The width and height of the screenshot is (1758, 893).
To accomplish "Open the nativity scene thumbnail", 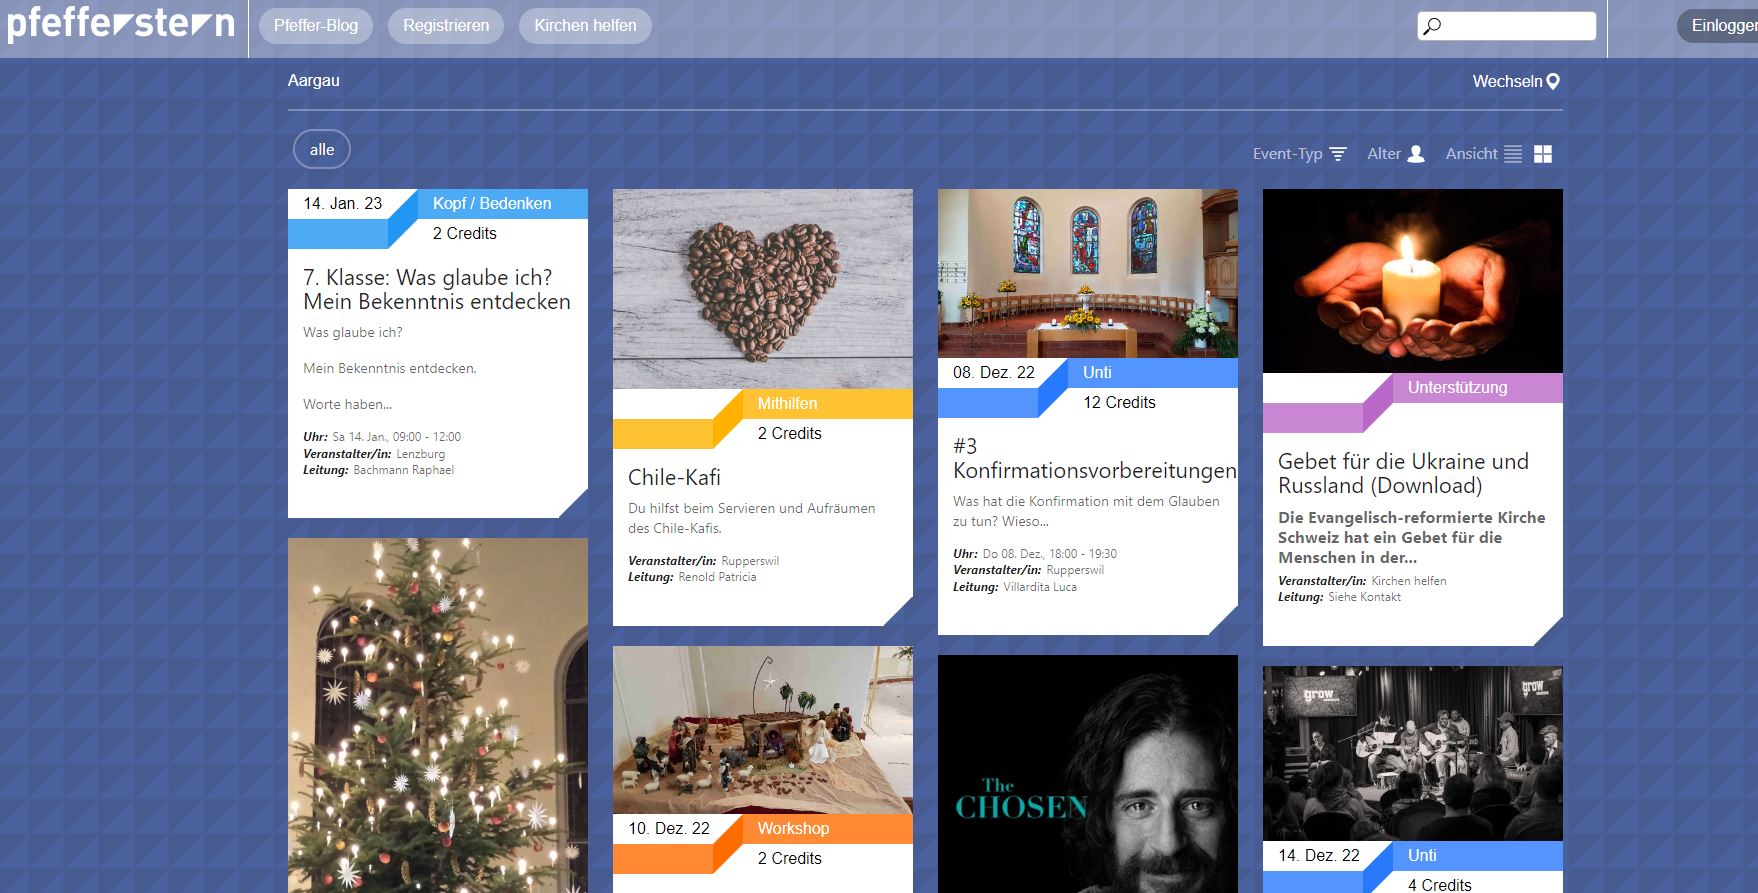I will (763, 730).
